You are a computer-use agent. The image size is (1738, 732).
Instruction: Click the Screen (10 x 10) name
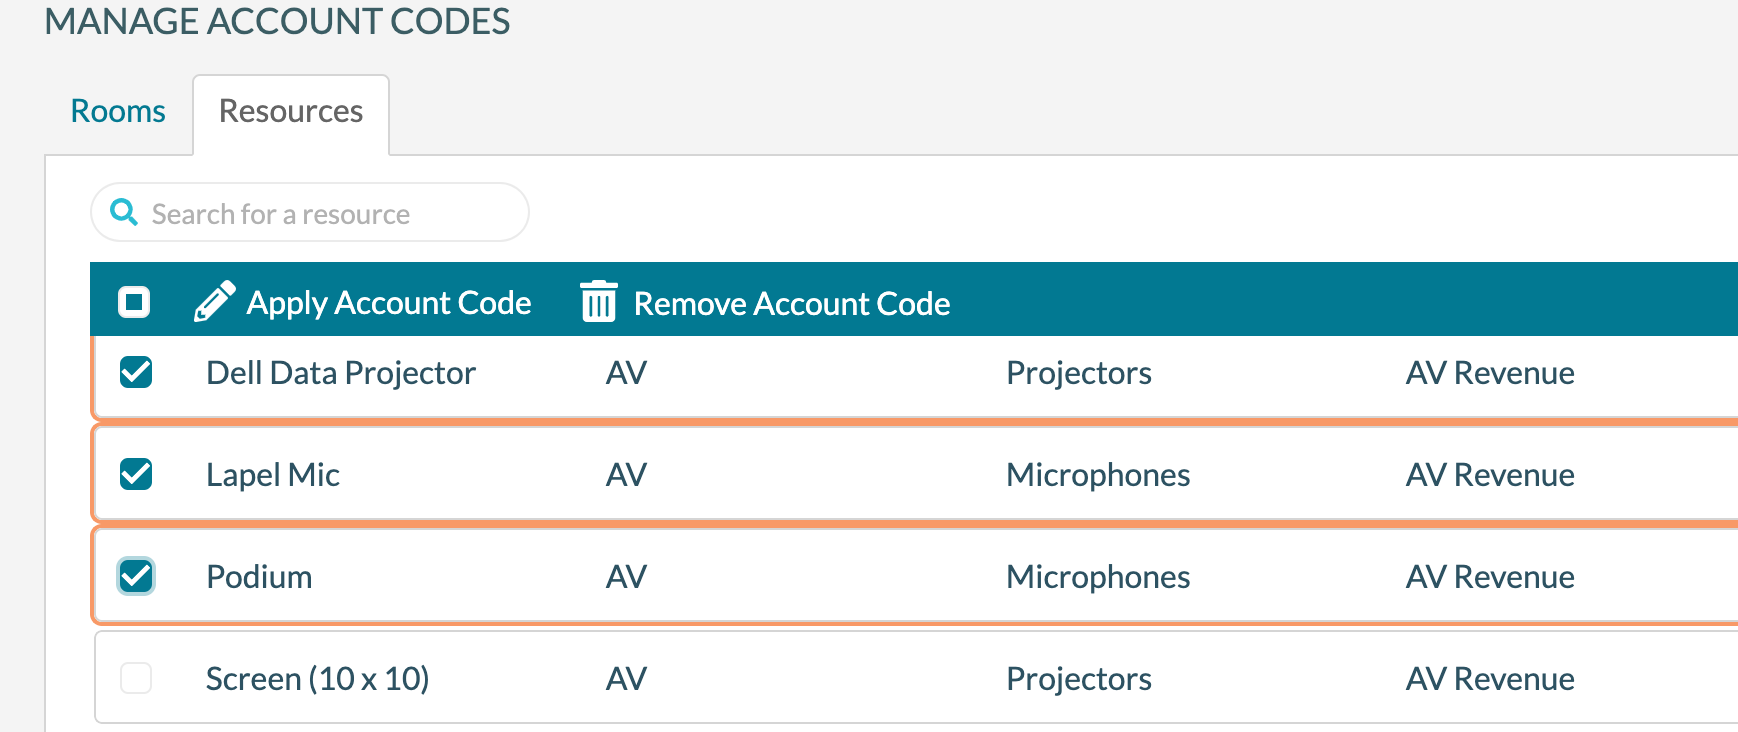tap(318, 679)
